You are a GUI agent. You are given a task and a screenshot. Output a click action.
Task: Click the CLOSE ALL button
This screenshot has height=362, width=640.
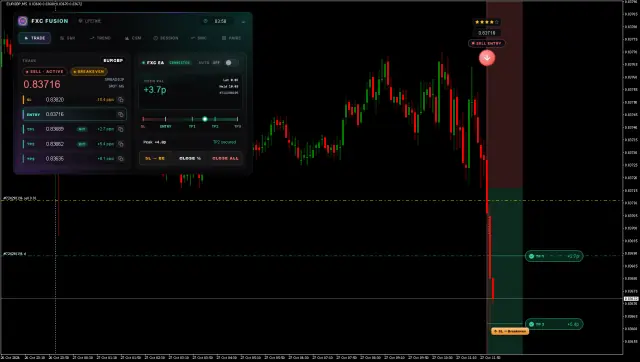[225, 158]
